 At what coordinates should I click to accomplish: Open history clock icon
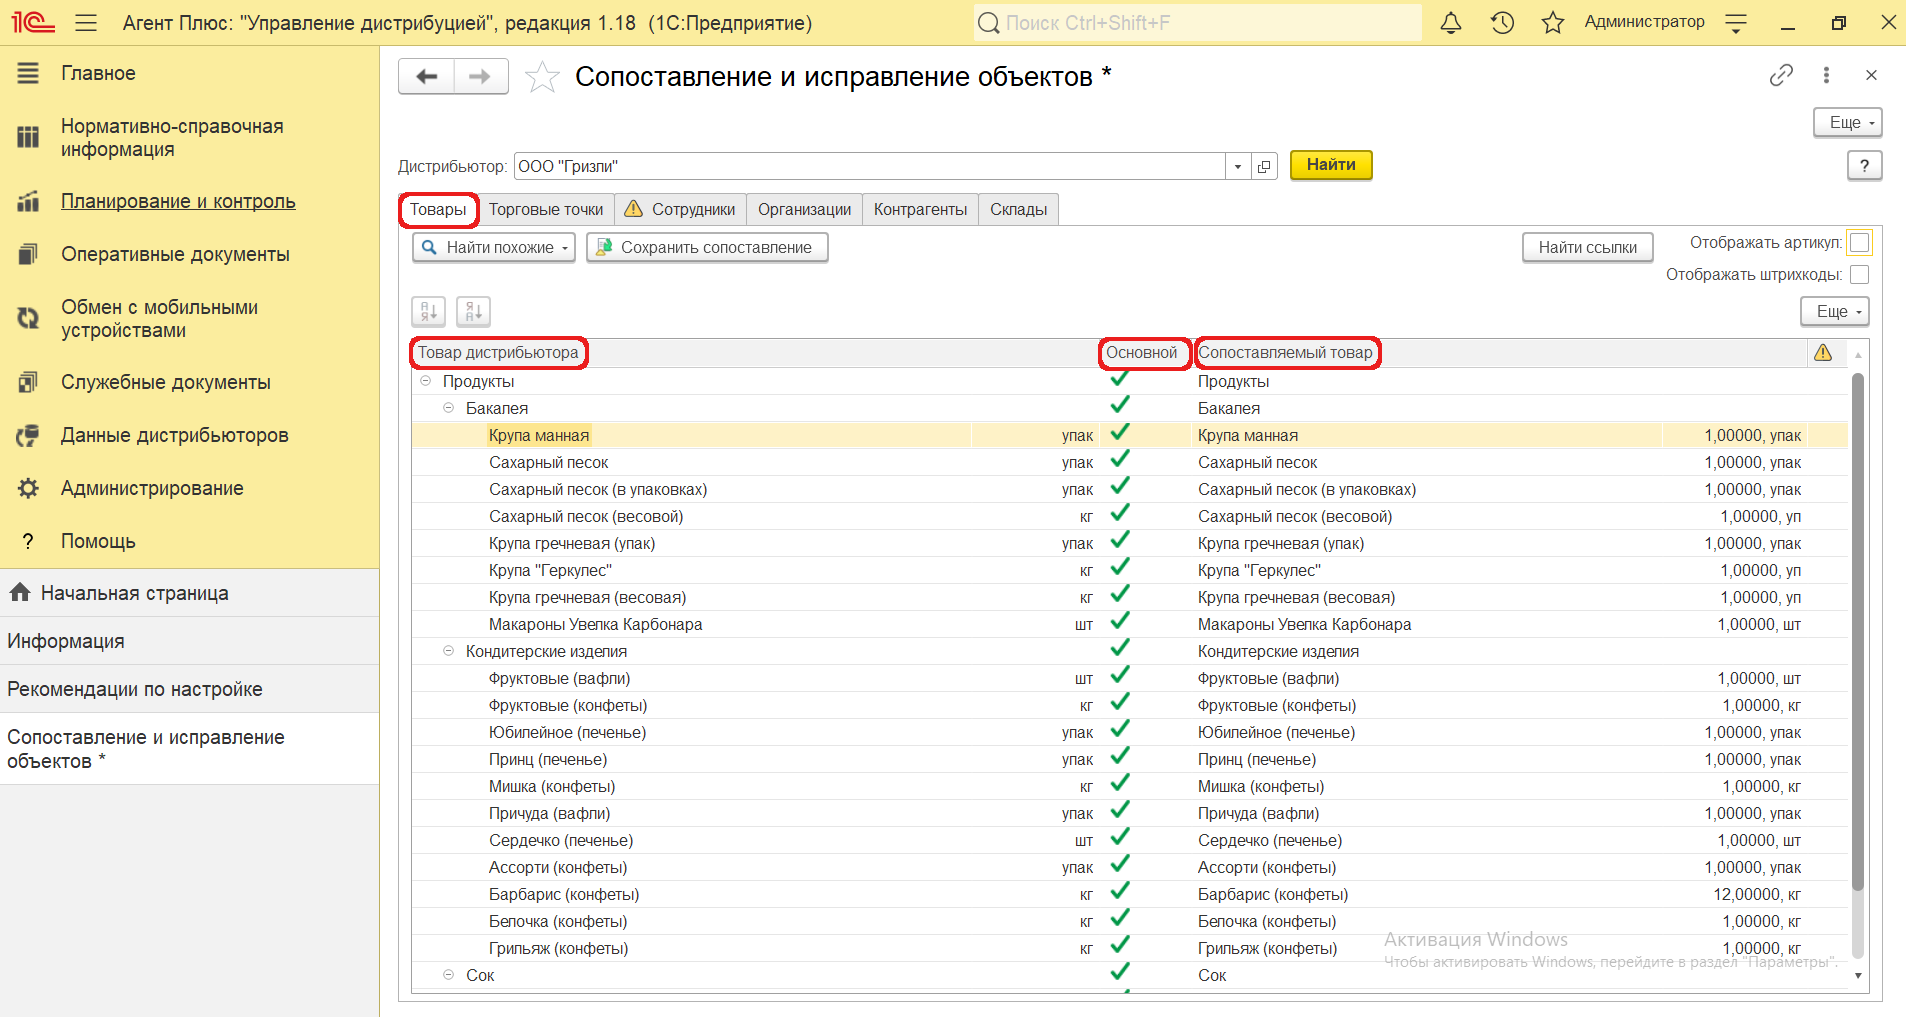click(1502, 22)
